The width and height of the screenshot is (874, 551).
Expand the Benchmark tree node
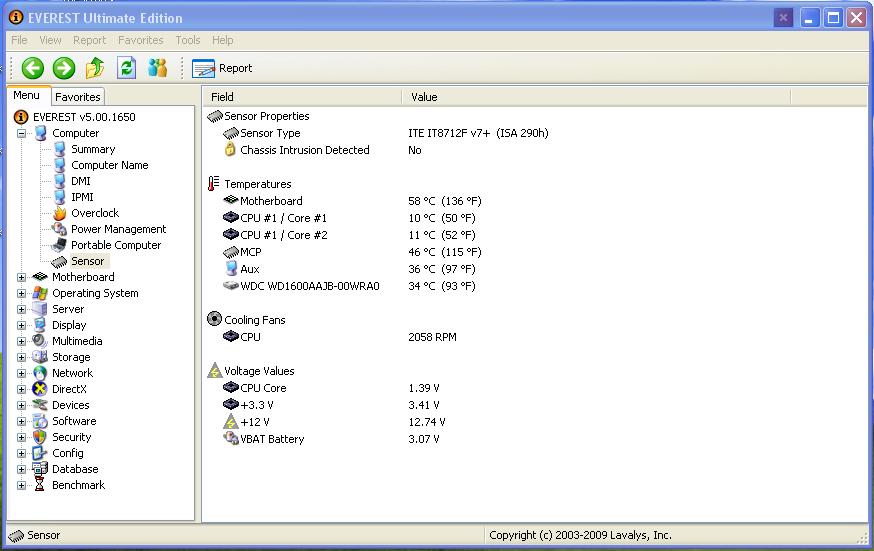pos(21,485)
